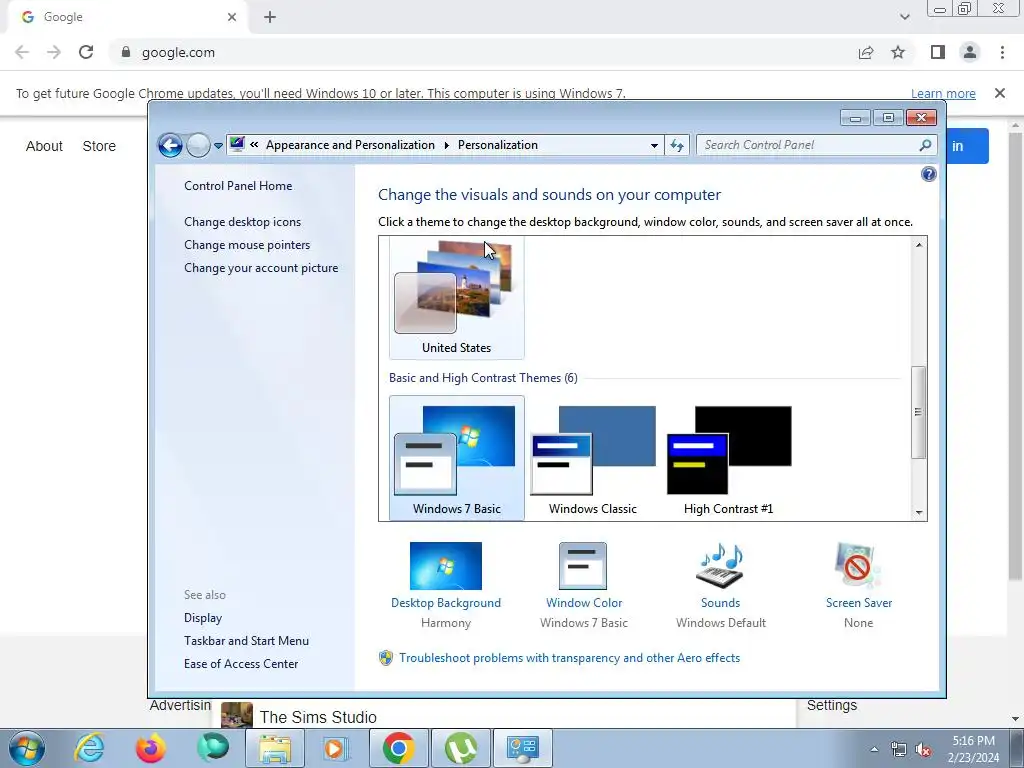This screenshot has width=1024, height=768.
Task: Click Settings link on Google page footer
Action: (x=831, y=705)
